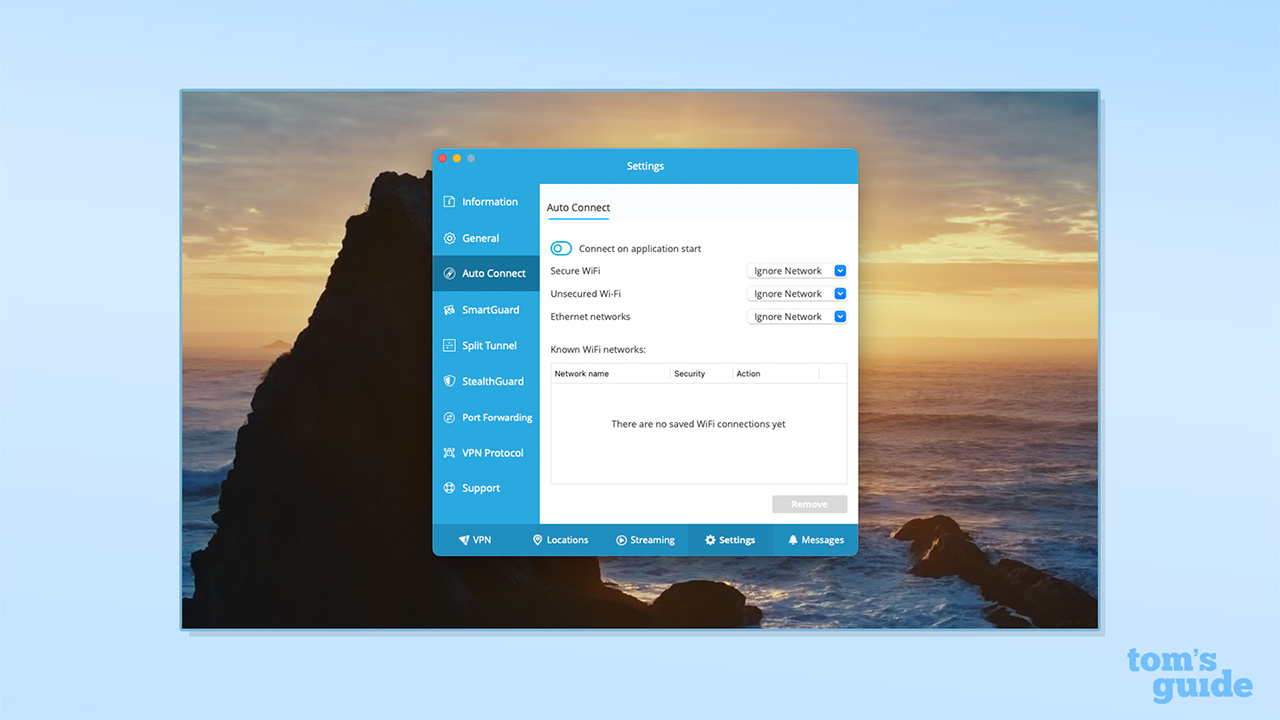The image size is (1280, 720).
Task: Click the Split Tunnel icon
Action: tap(450, 346)
